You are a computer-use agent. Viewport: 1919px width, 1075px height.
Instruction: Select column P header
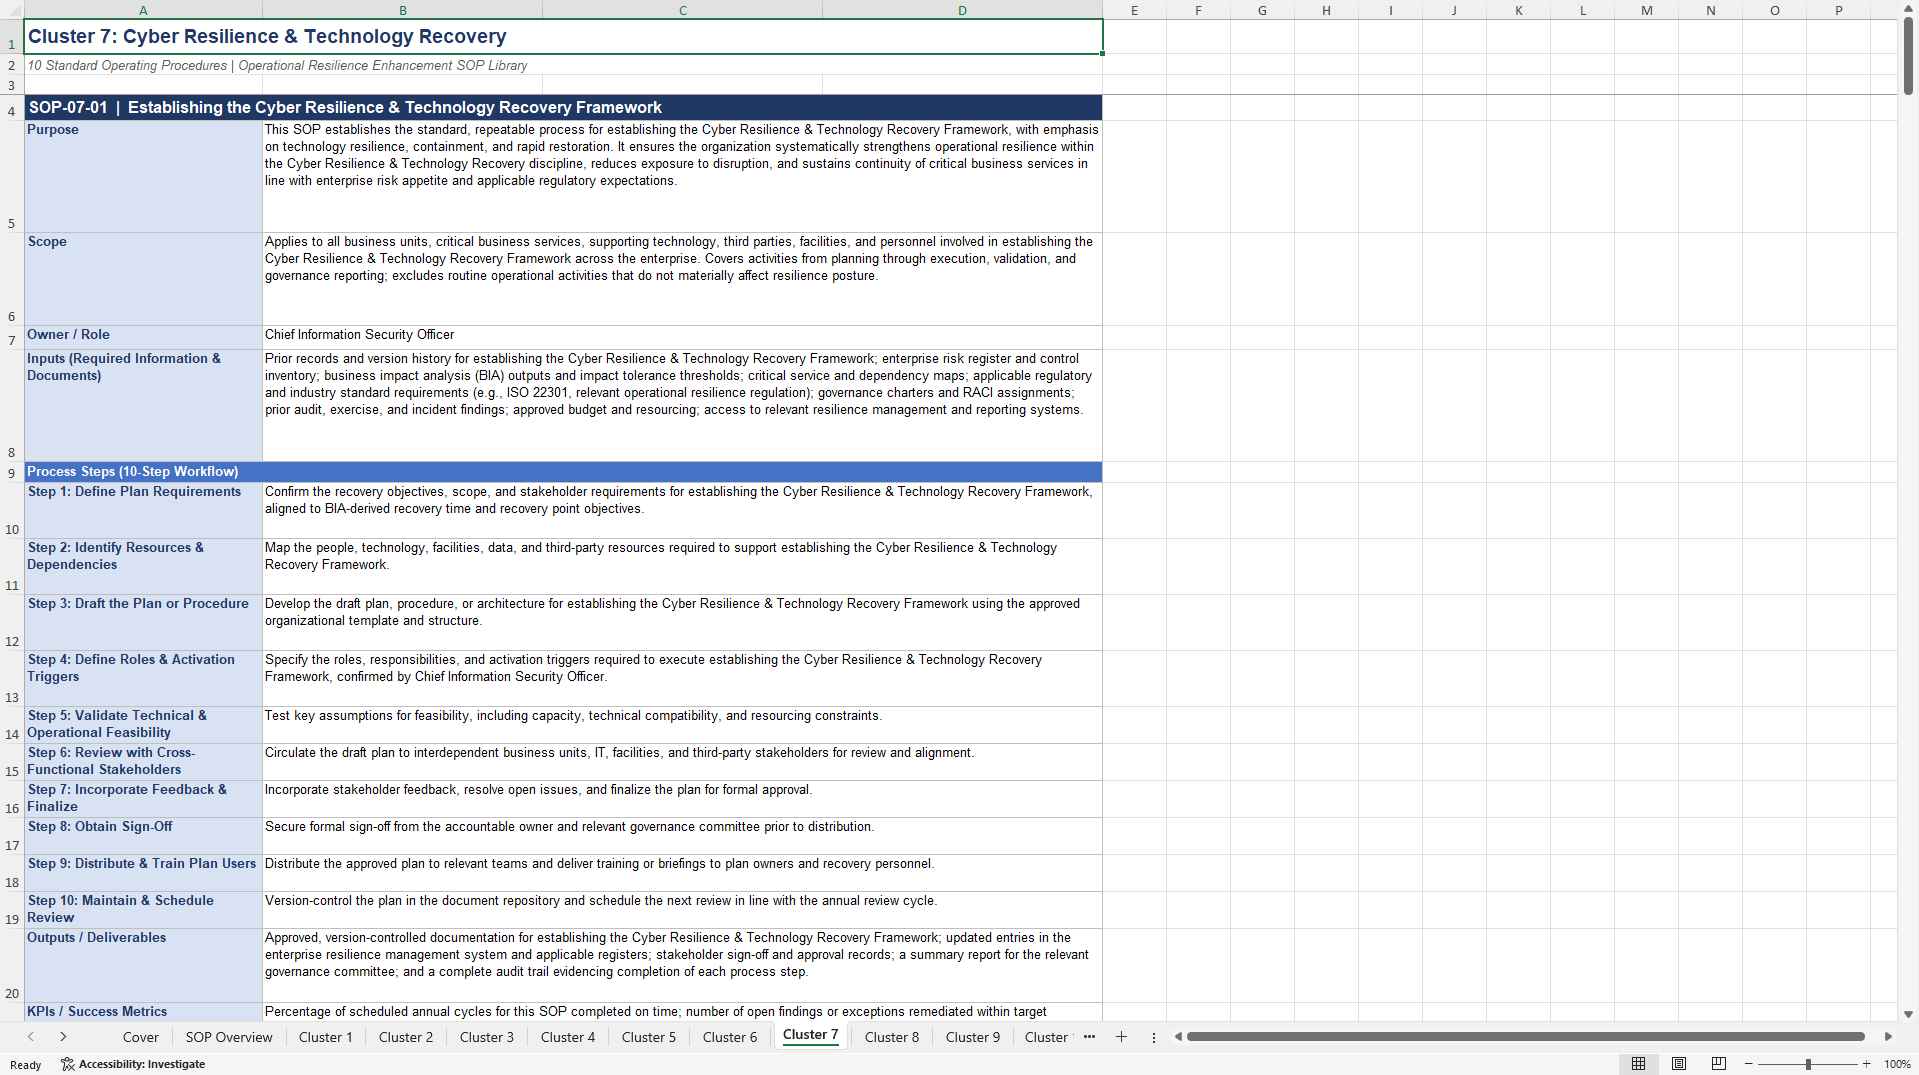(x=1839, y=10)
